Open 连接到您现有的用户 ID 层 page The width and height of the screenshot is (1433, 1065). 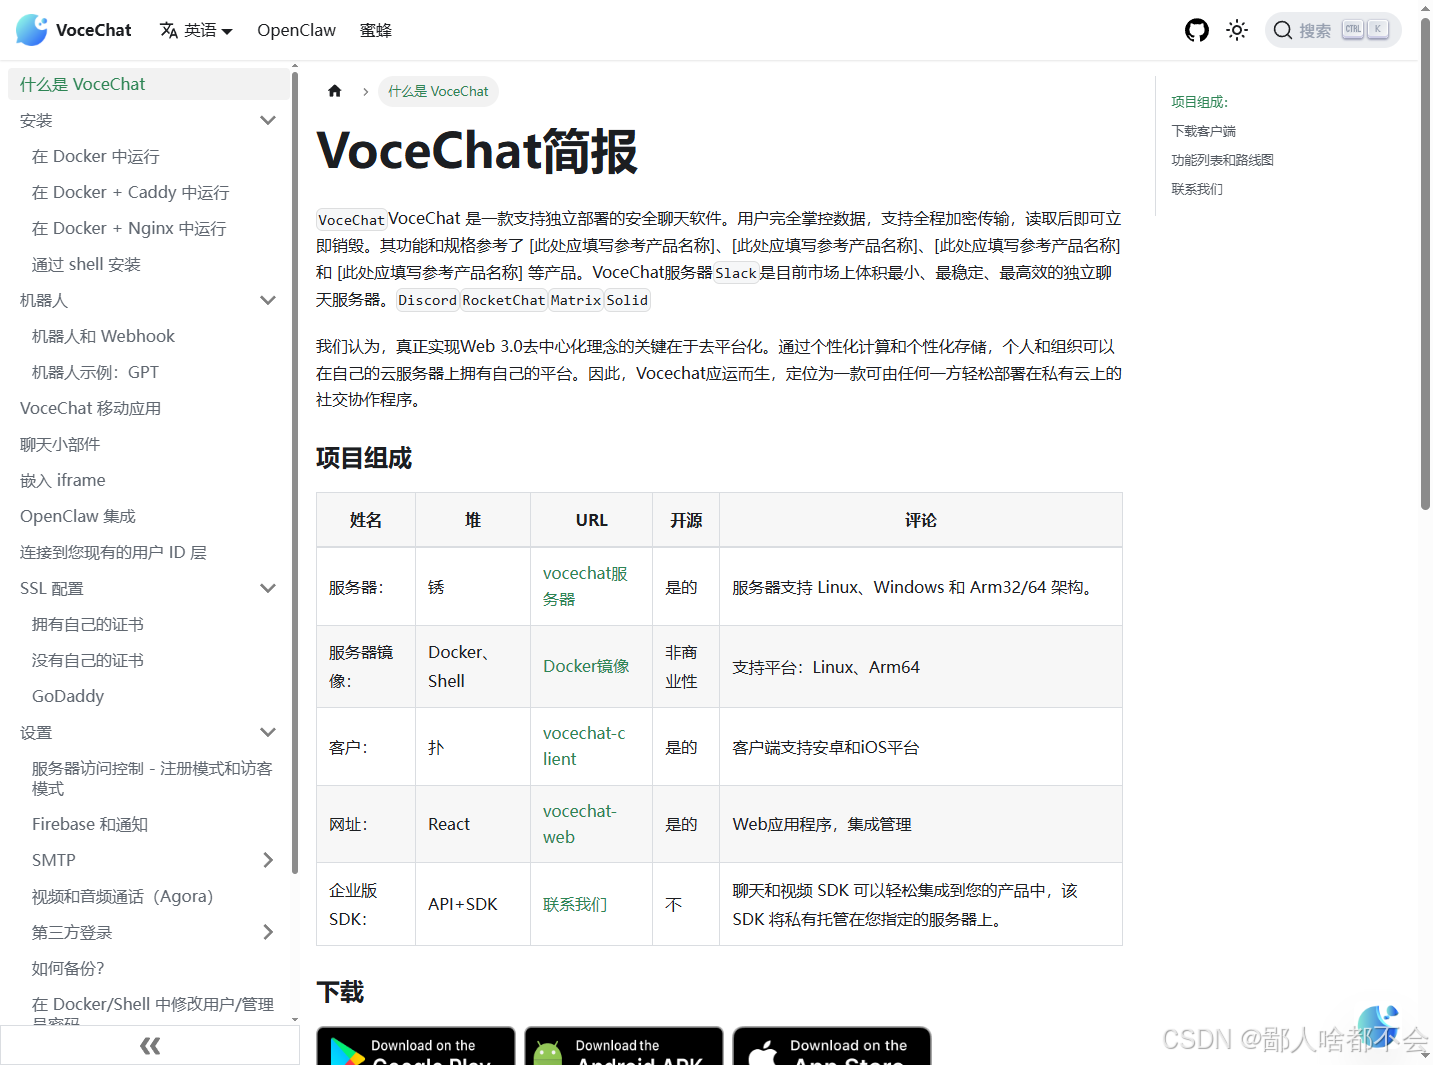[x=113, y=552]
